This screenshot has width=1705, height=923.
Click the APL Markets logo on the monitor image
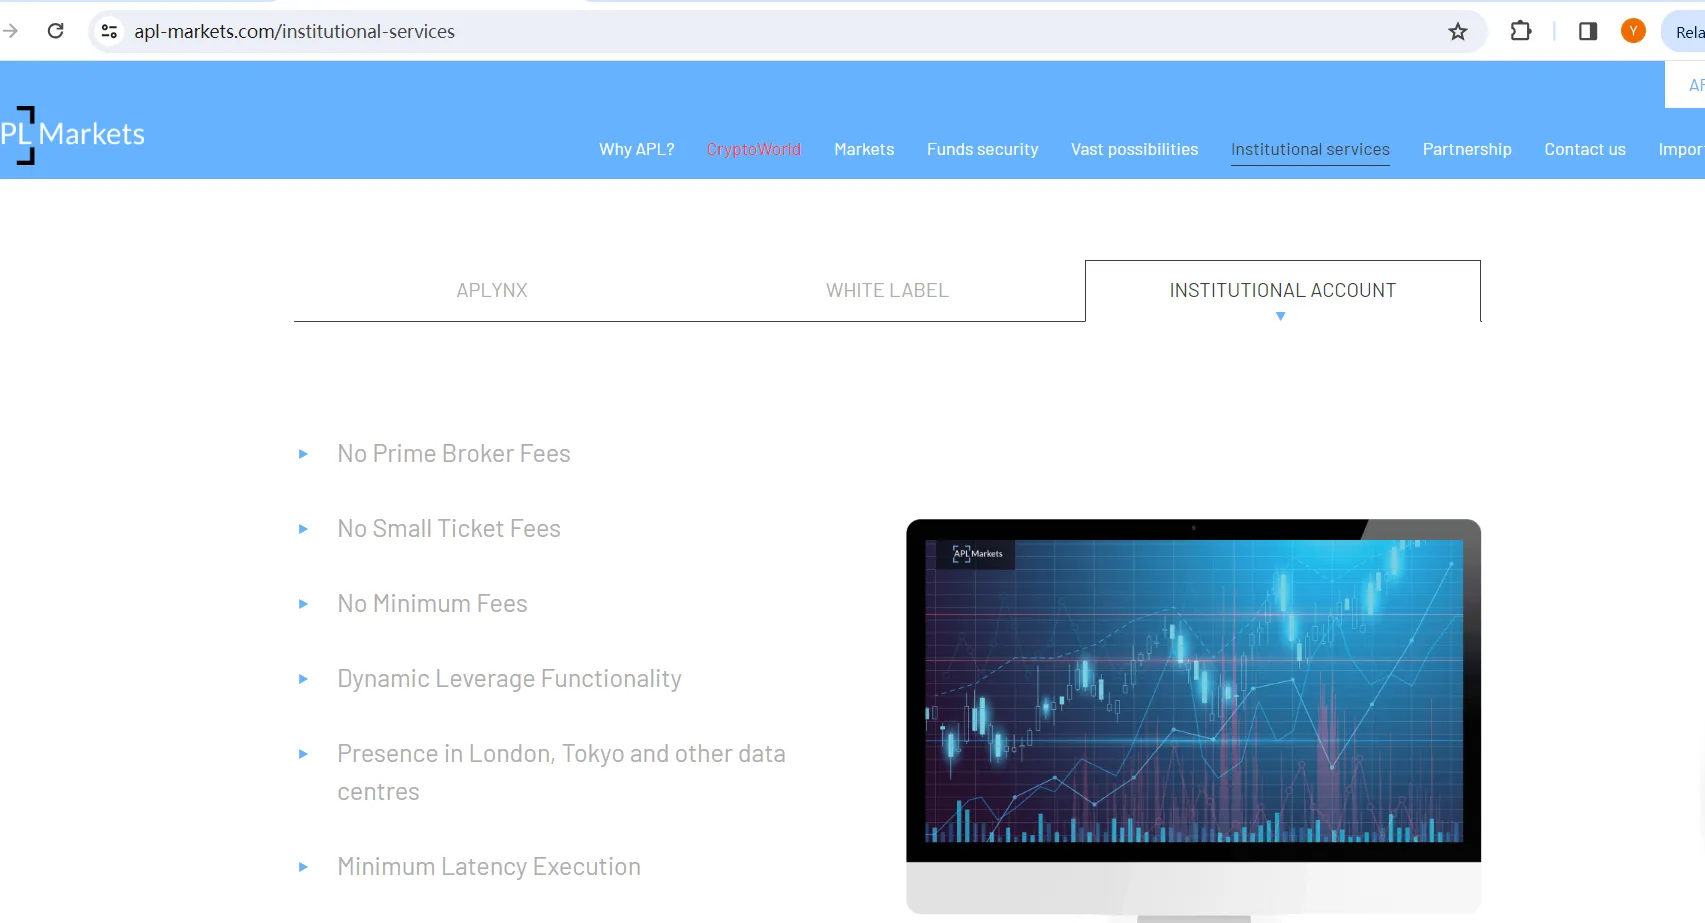coord(977,554)
